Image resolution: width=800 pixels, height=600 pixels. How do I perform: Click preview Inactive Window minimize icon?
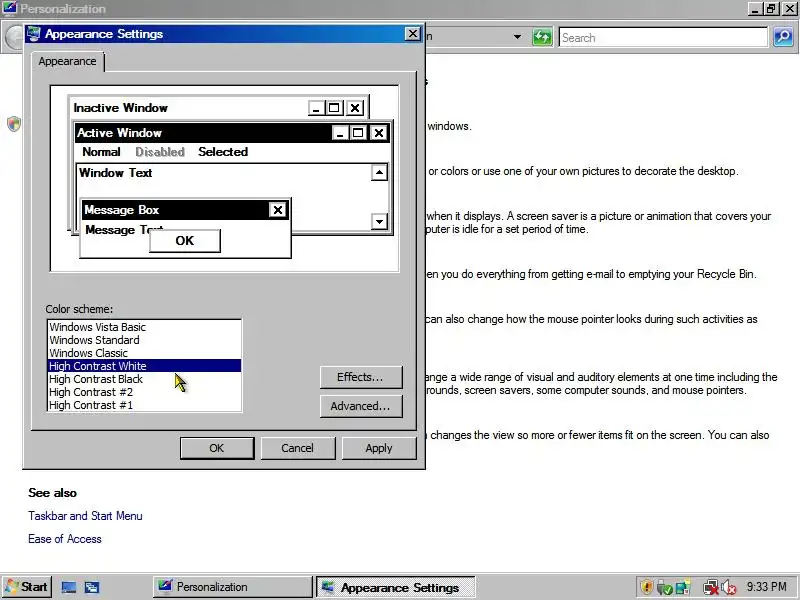click(x=316, y=108)
